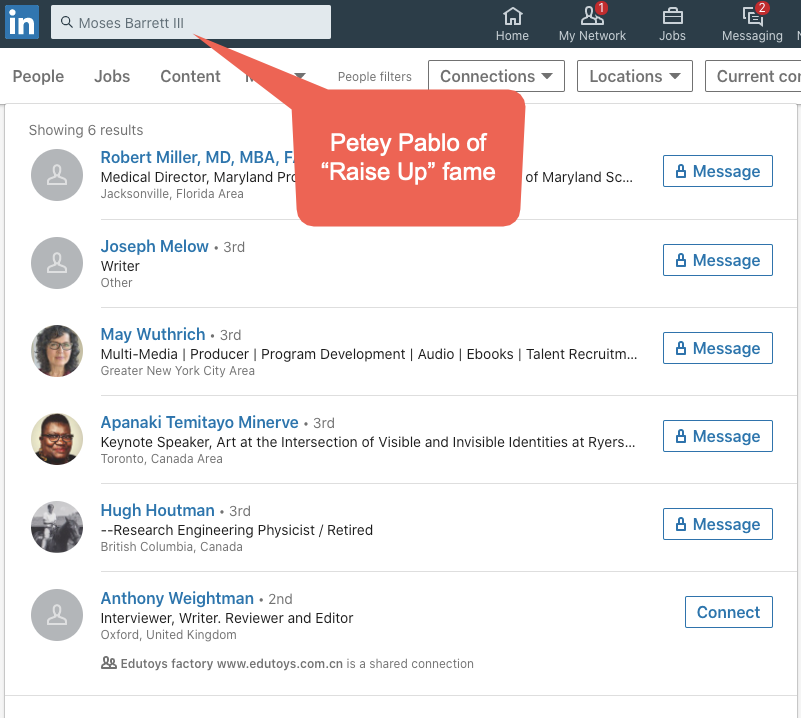Expand the Locations filter dropdown

coord(634,76)
